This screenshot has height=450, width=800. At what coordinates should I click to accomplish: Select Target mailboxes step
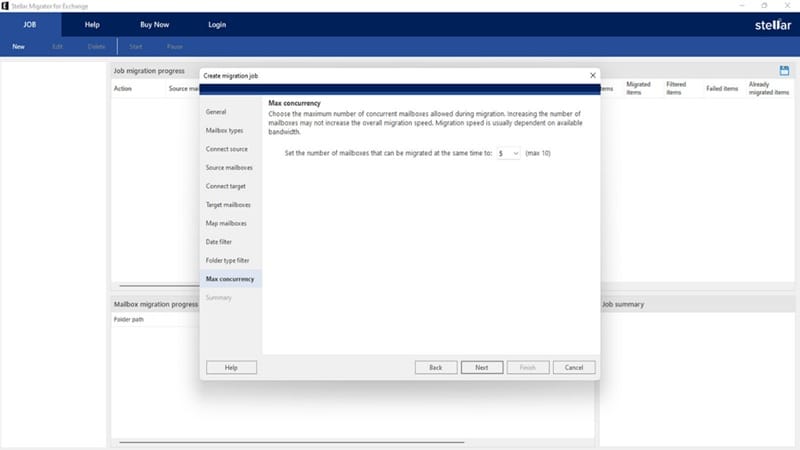231,205
